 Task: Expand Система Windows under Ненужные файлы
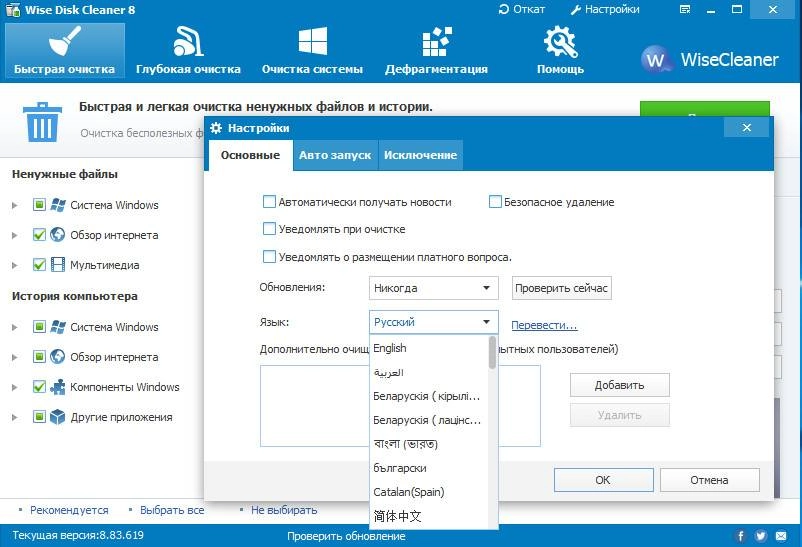click(x=15, y=205)
